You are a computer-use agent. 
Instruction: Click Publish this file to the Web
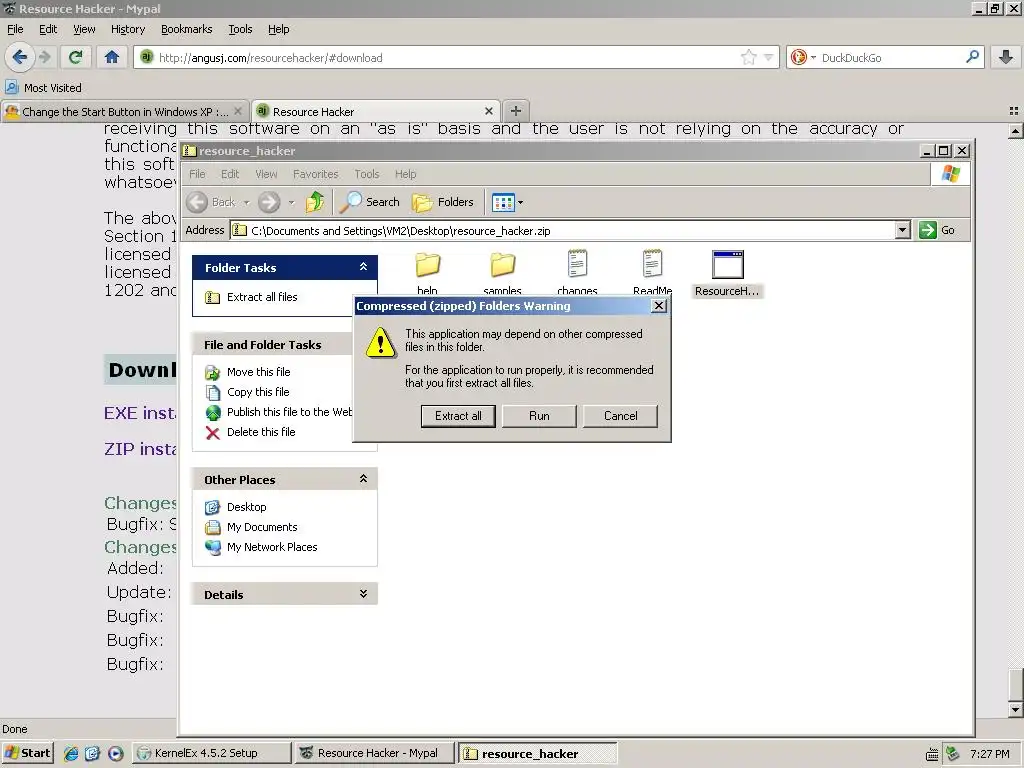pos(289,412)
